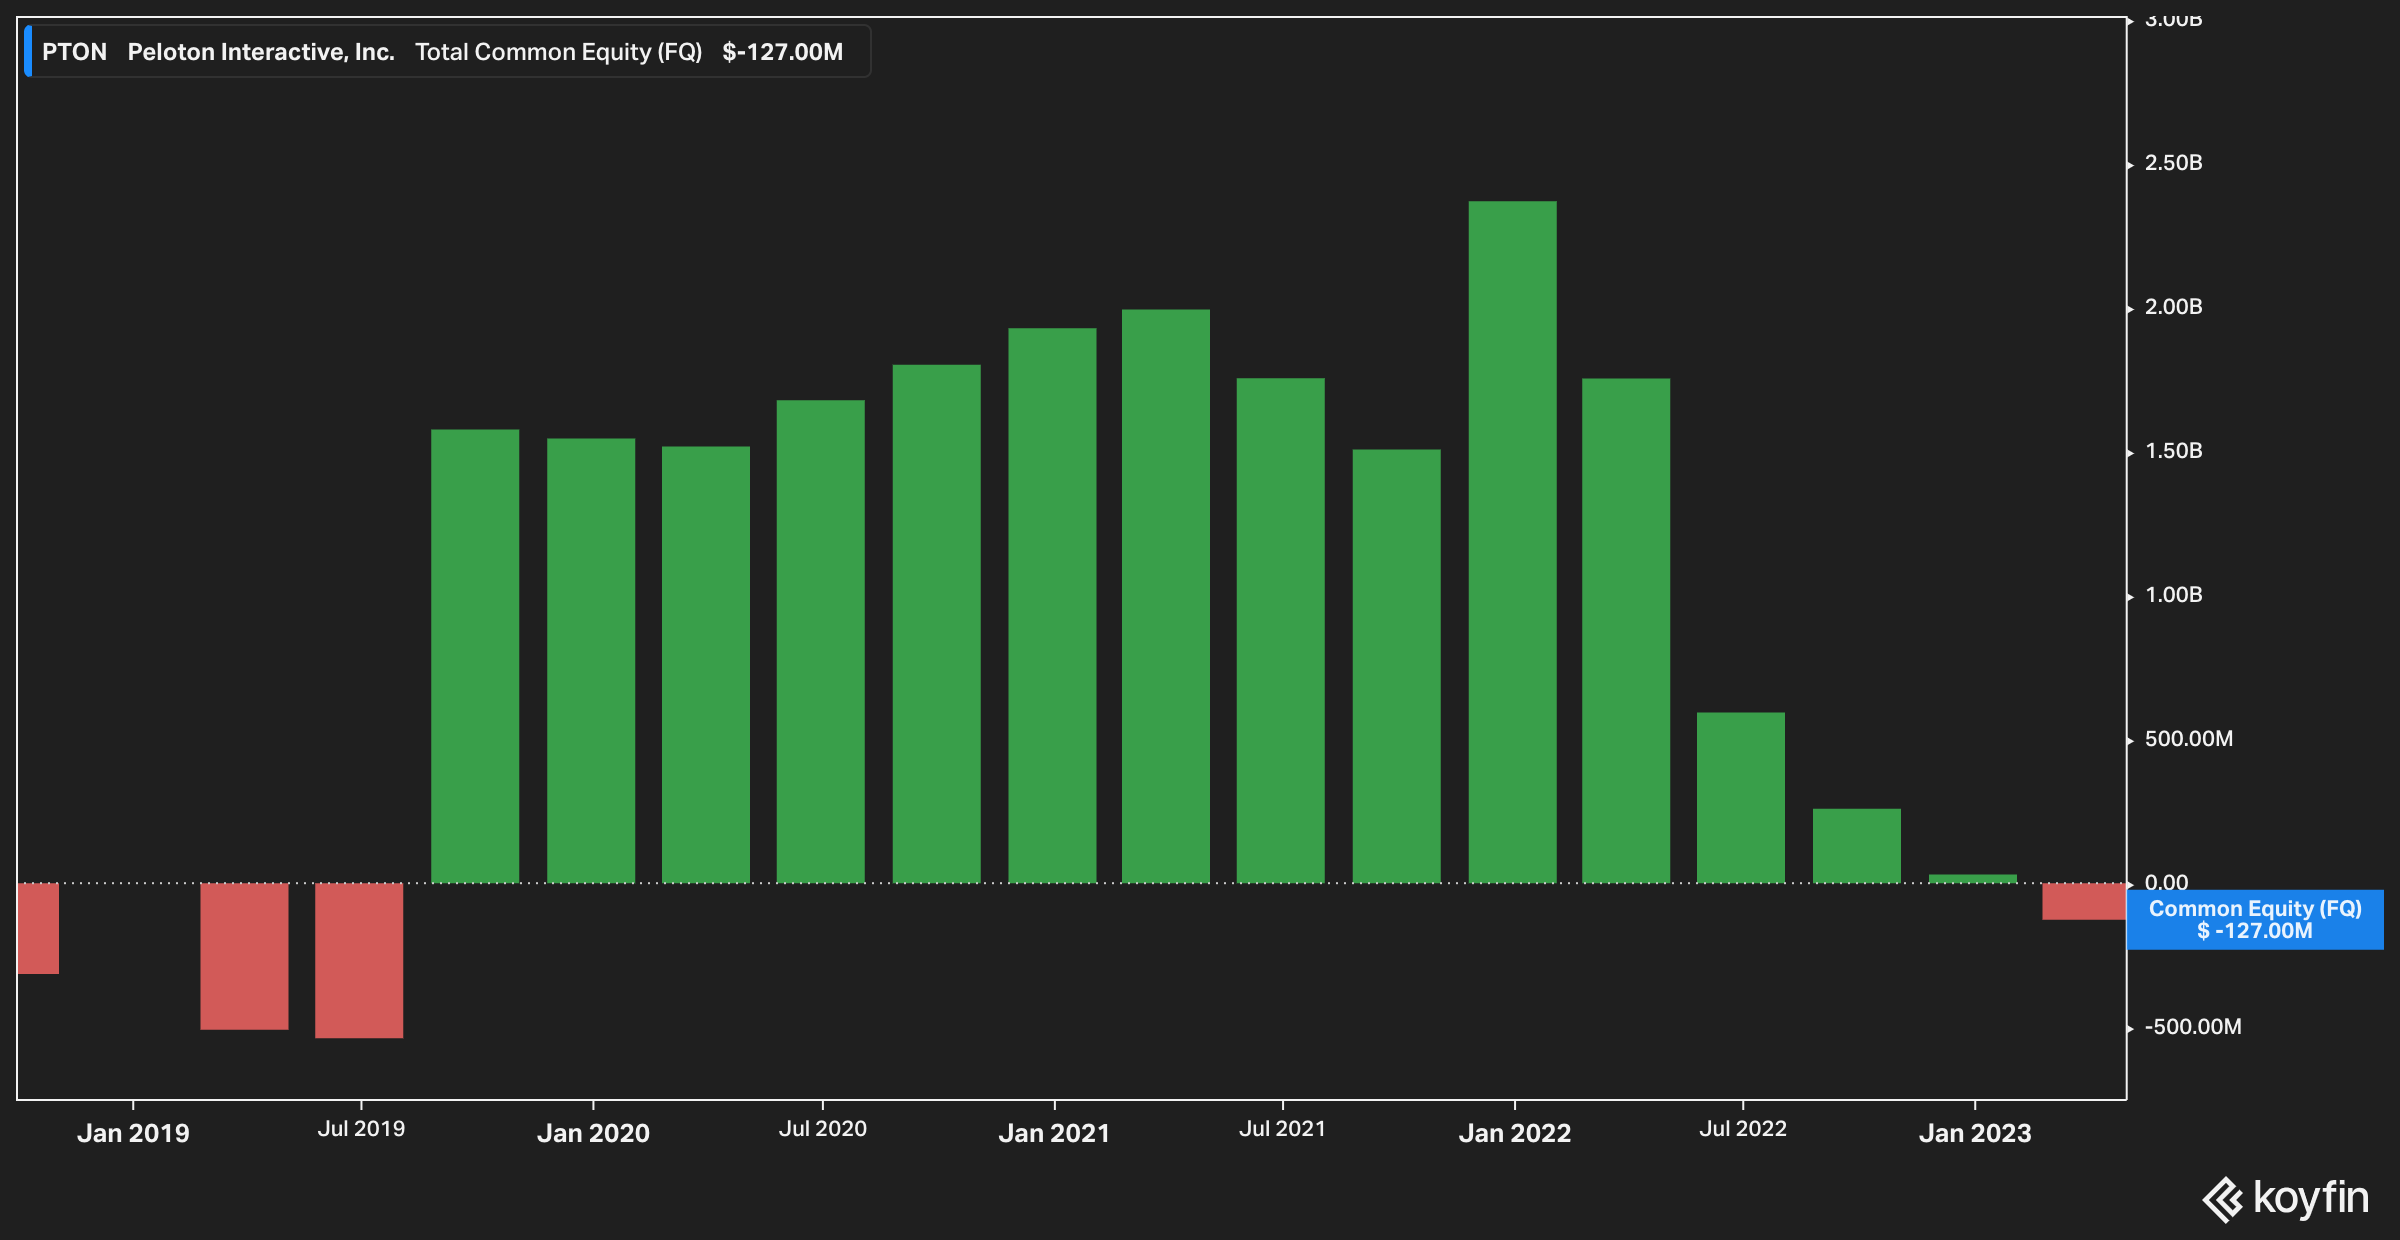The width and height of the screenshot is (2400, 1240).
Task: Click the 2.50B y-axis label
Action: tap(2173, 163)
